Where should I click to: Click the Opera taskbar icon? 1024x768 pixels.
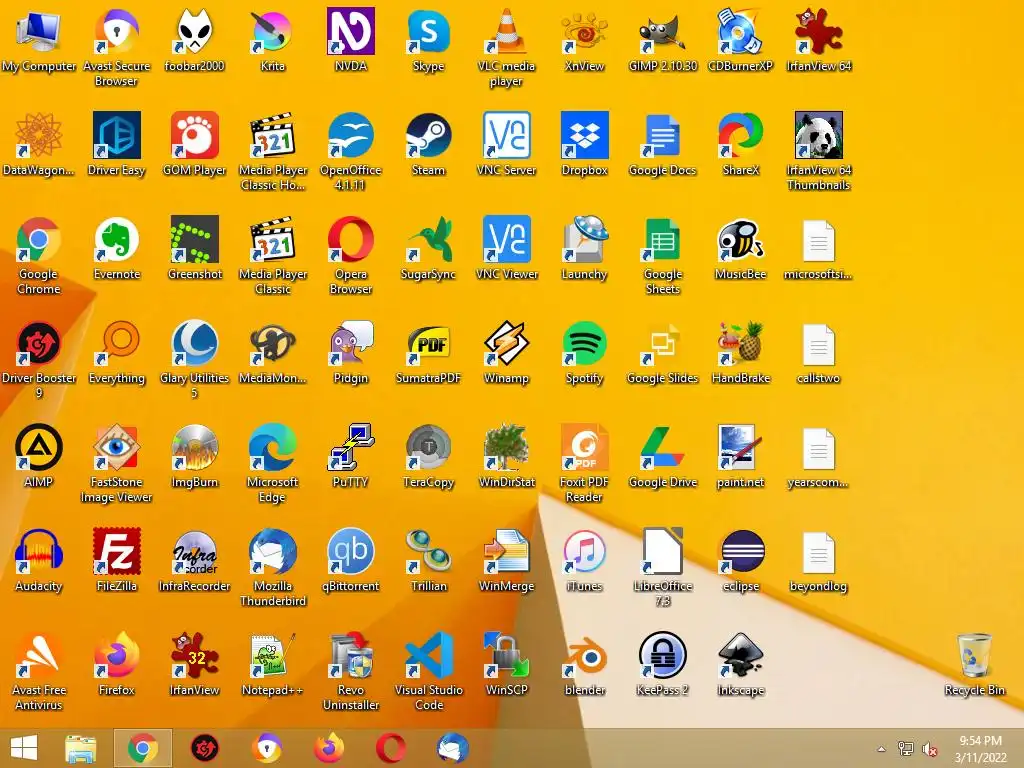(x=391, y=748)
